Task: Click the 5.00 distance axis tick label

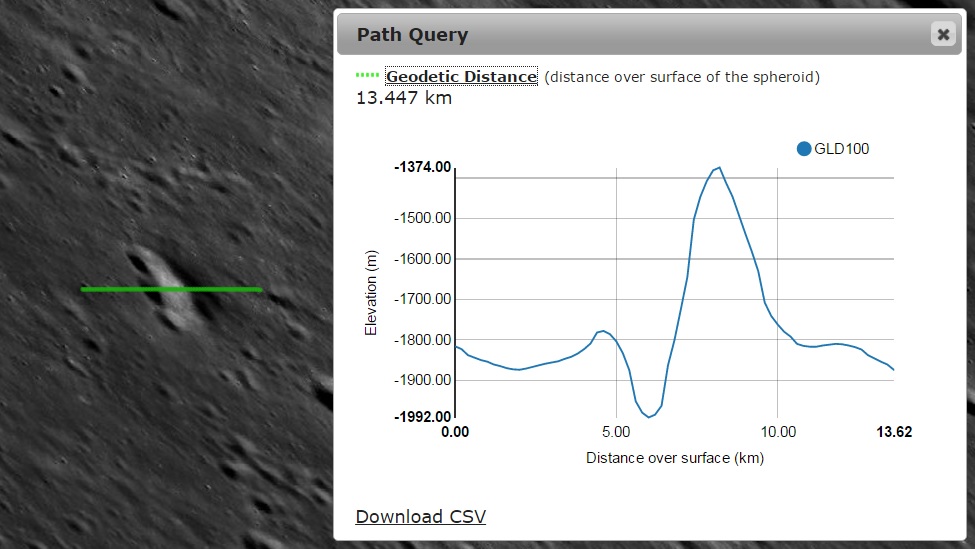Action: (x=616, y=432)
